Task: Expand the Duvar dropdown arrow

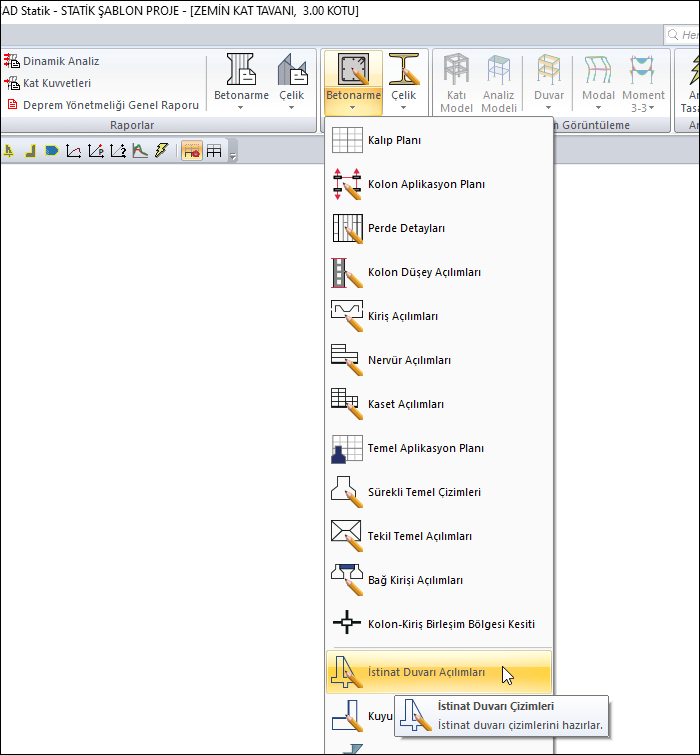Action: click(x=549, y=107)
